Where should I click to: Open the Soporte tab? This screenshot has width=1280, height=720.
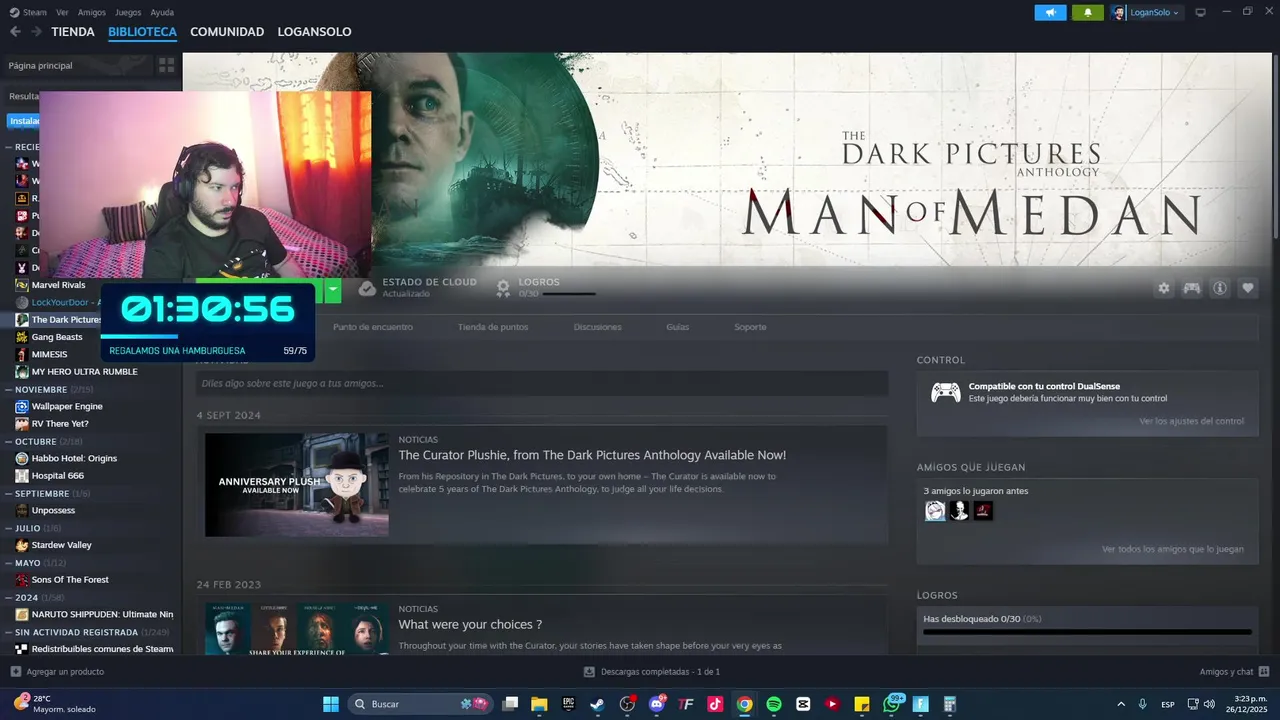(750, 327)
